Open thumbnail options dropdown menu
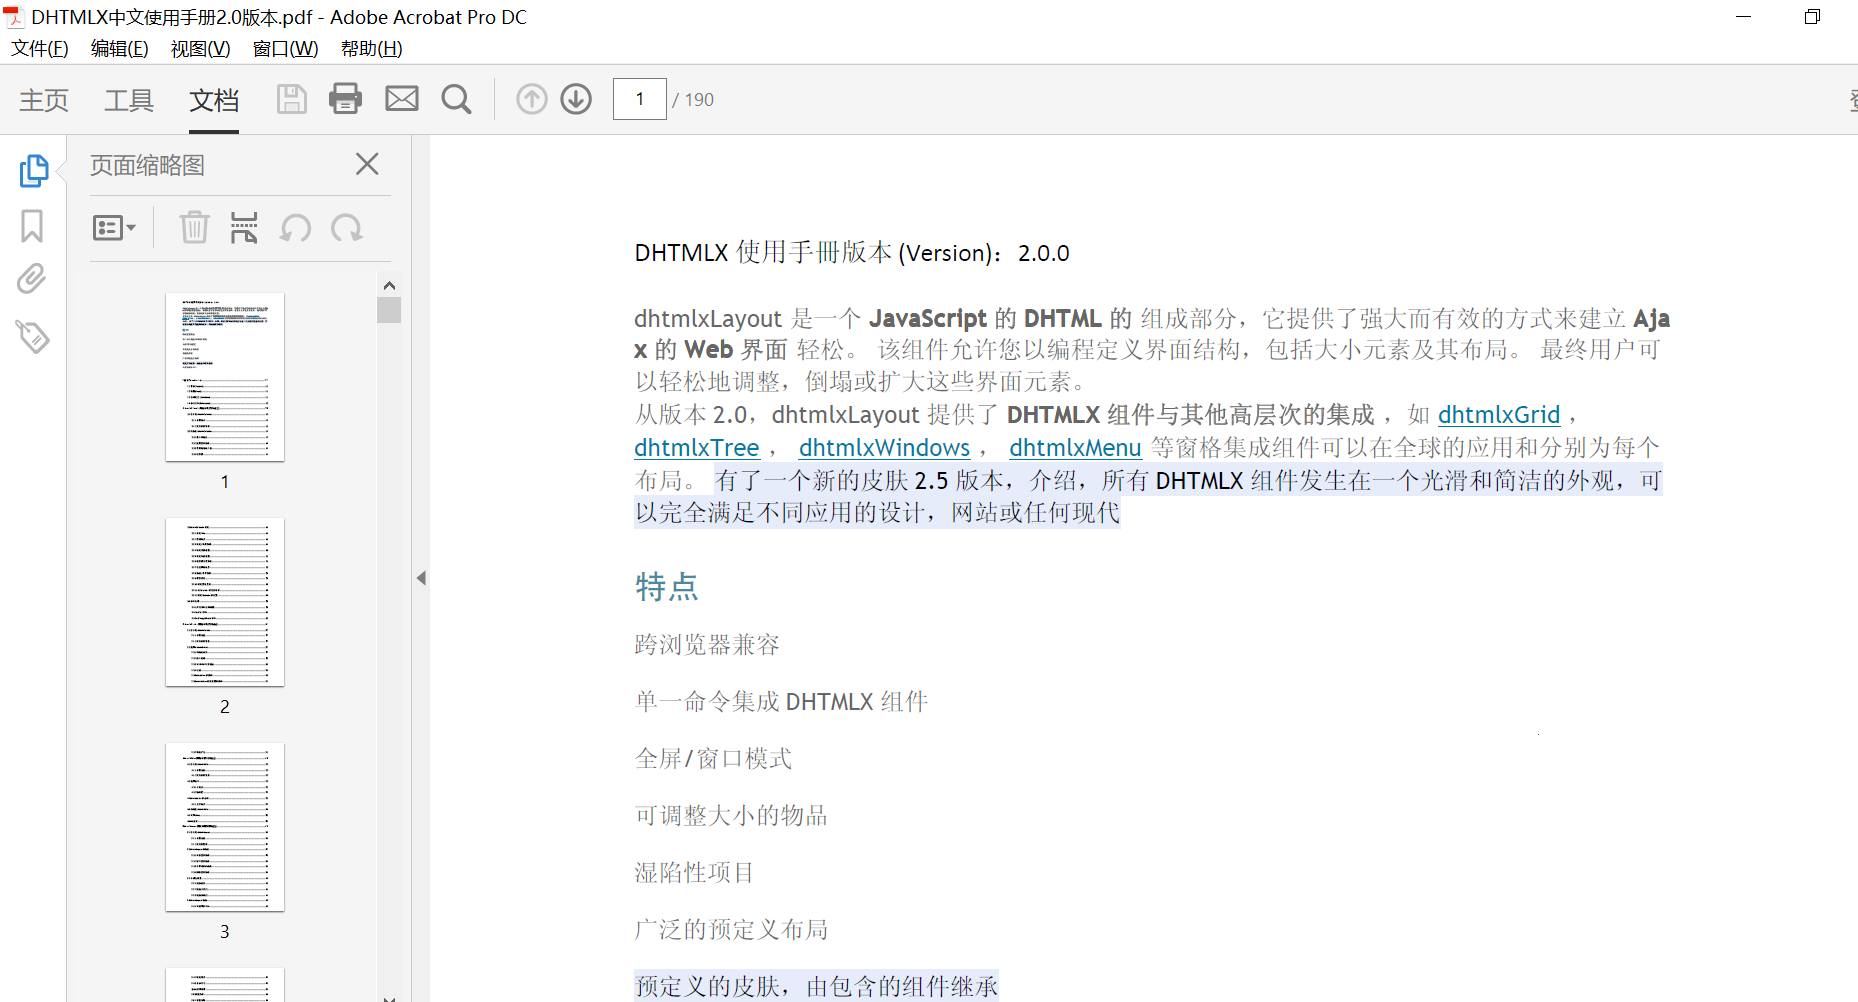1858x1002 pixels. tap(114, 228)
